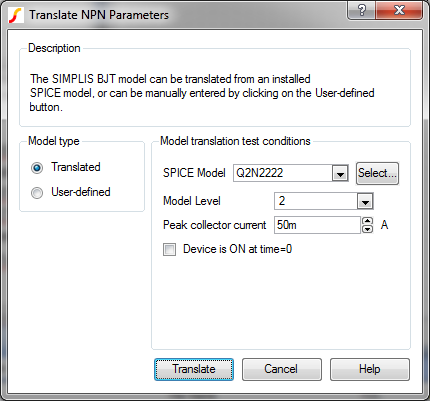The height and width of the screenshot is (401, 430).
Task: Click the Peak collector current field
Action: click(x=317, y=225)
